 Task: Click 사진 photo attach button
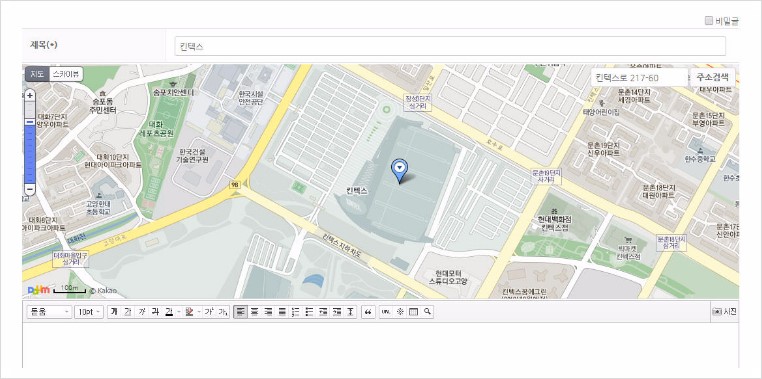725,312
